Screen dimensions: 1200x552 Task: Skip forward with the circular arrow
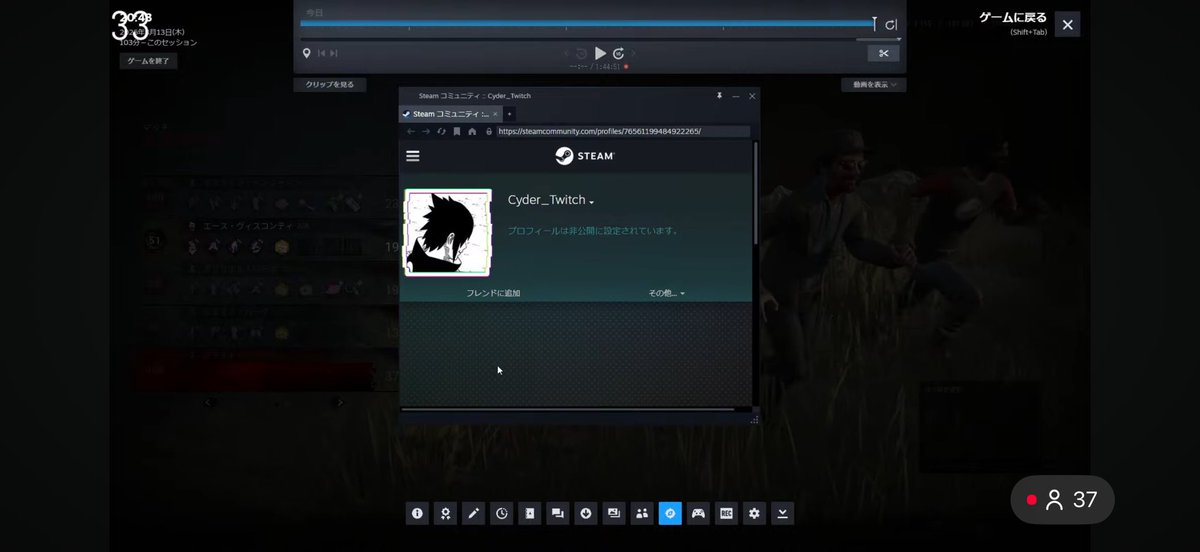point(618,53)
